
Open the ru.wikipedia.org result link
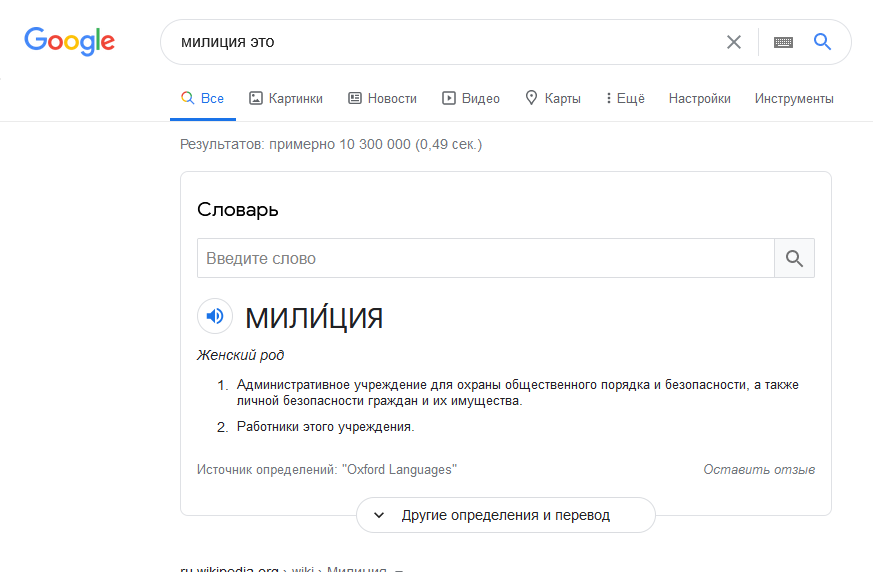pos(228,568)
